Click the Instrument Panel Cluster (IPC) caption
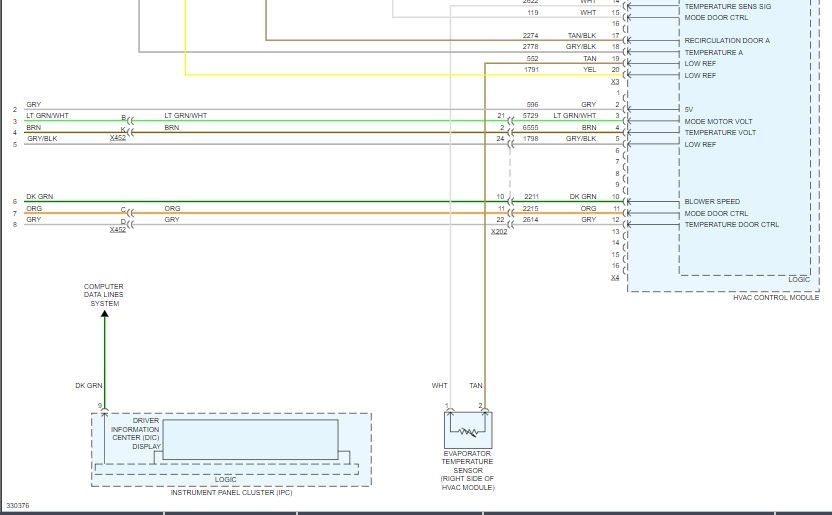Viewport: 832px width, 515px height. coord(231,492)
